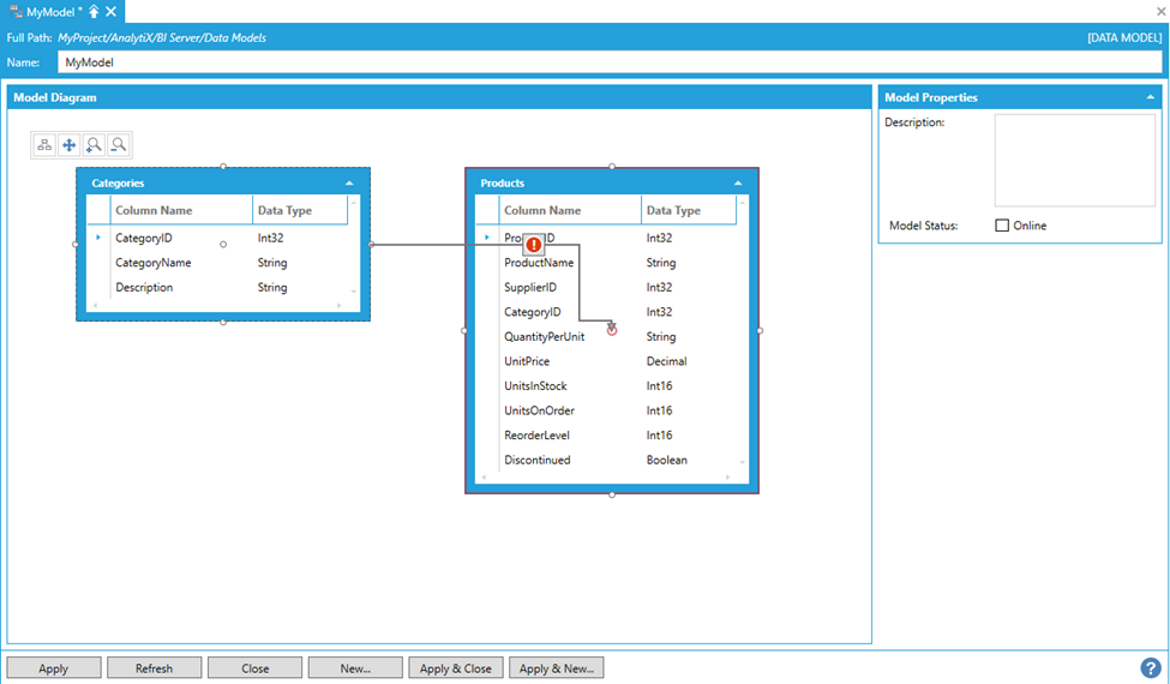Open help with the question mark icon
The height and width of the screenshot is (684, 1170).
click(1150, 668)
